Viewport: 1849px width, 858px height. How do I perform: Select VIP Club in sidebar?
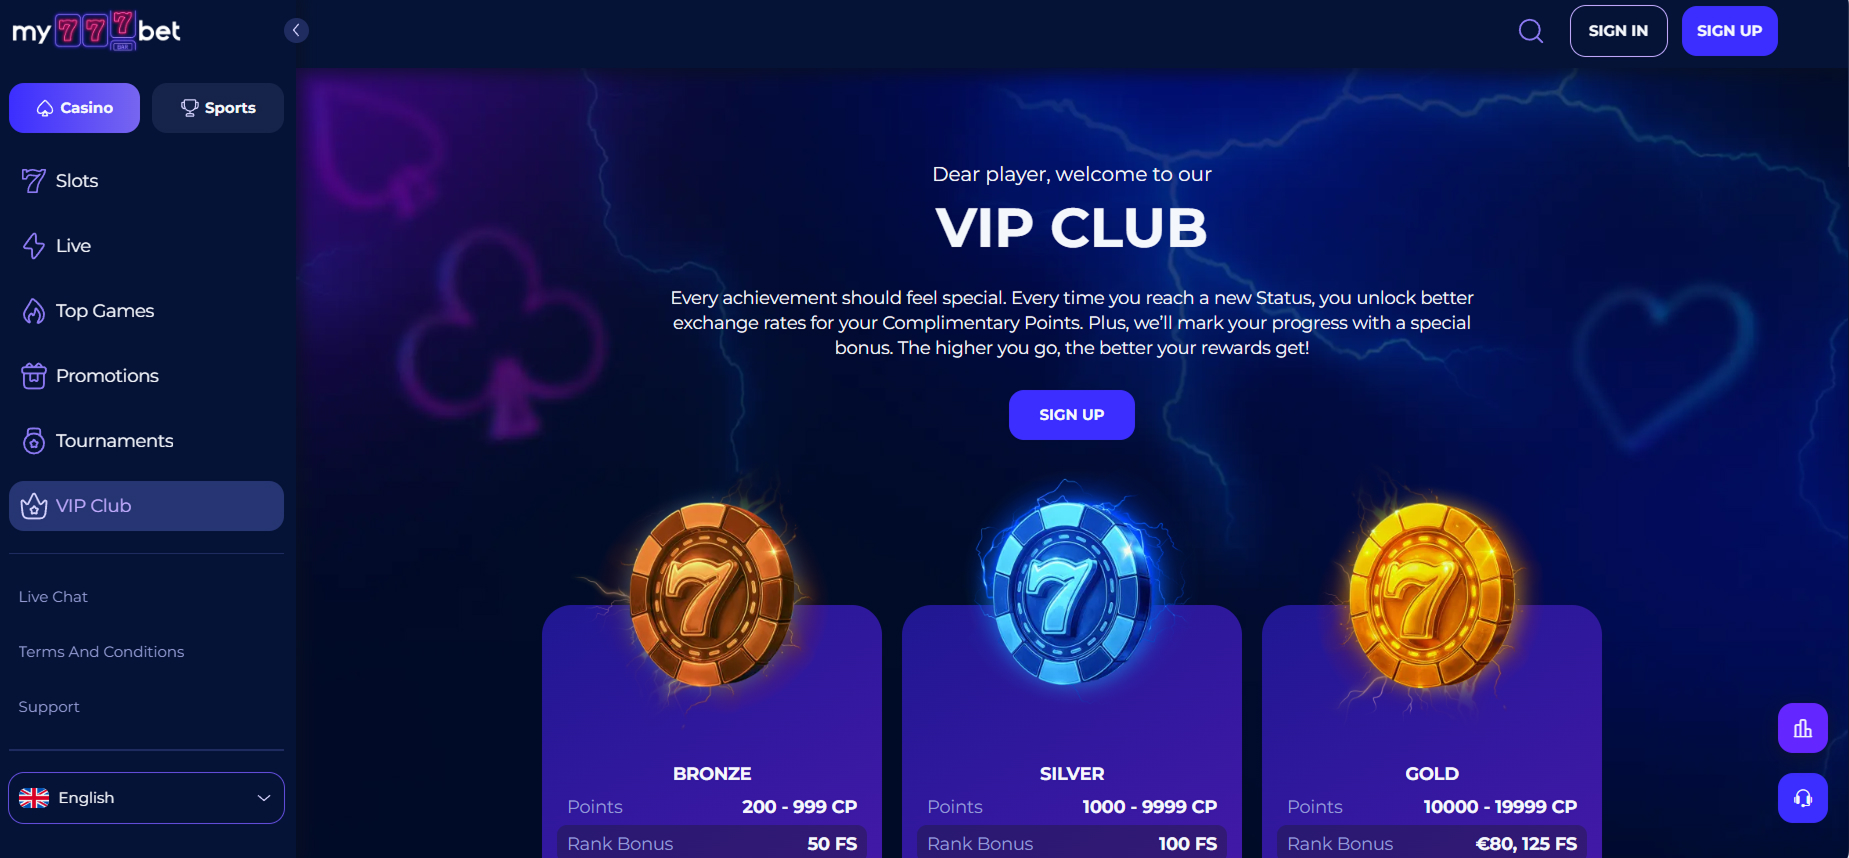[x=146, y=506]
